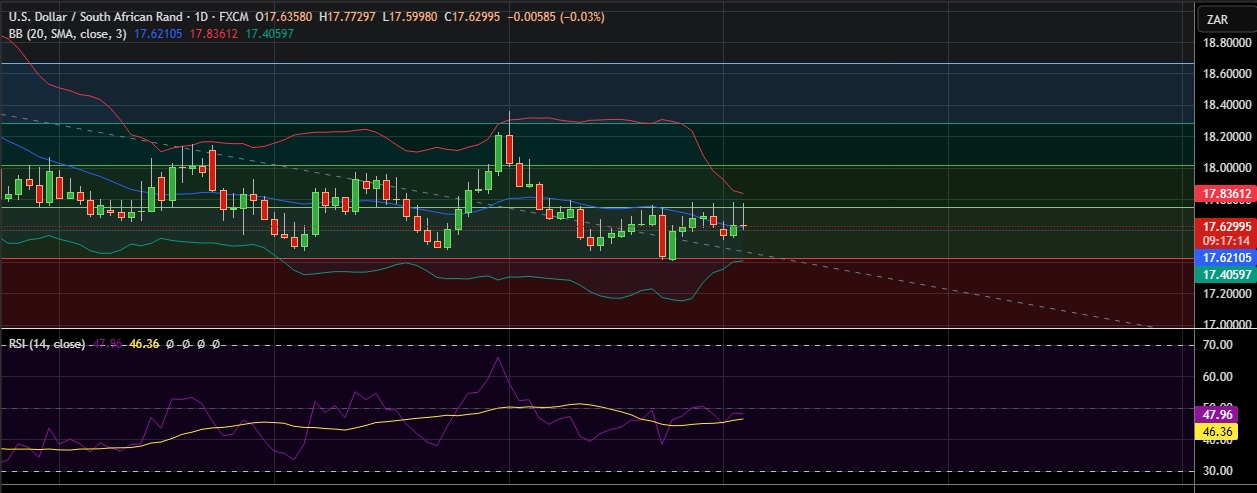Select the BB (20, SMA, close, 3) legend

pos(66,34)
